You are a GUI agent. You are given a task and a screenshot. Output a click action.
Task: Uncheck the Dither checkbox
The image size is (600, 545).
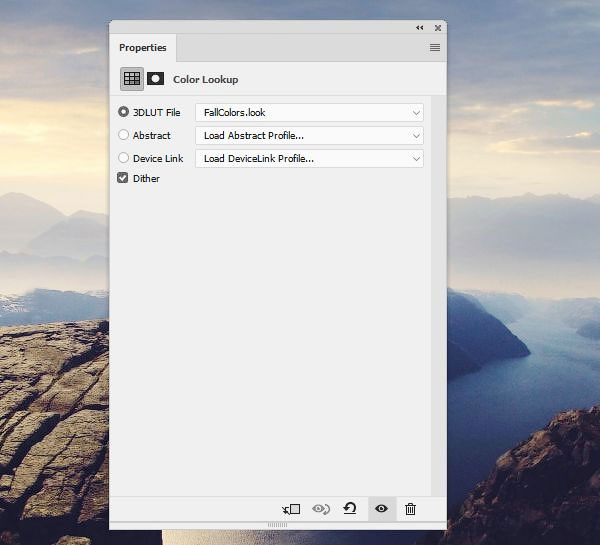122,178
